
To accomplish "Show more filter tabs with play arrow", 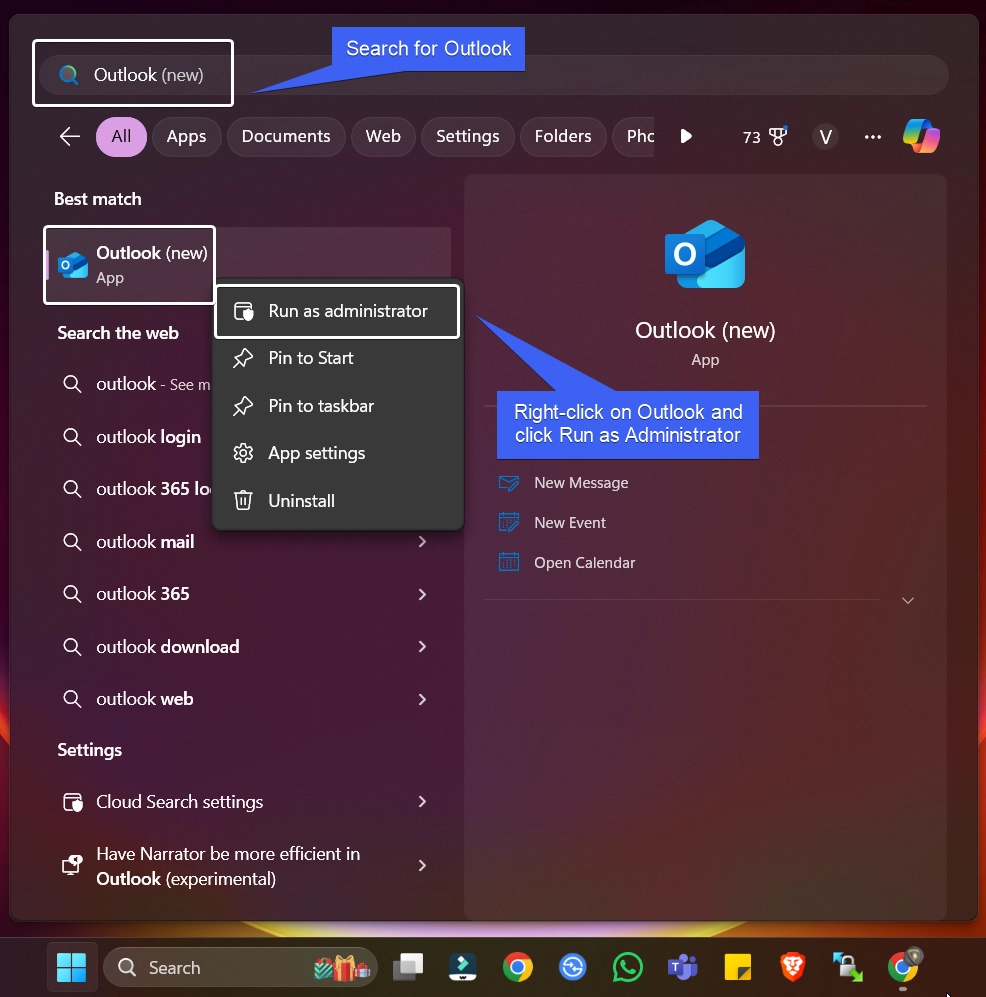I will point(686,136).
